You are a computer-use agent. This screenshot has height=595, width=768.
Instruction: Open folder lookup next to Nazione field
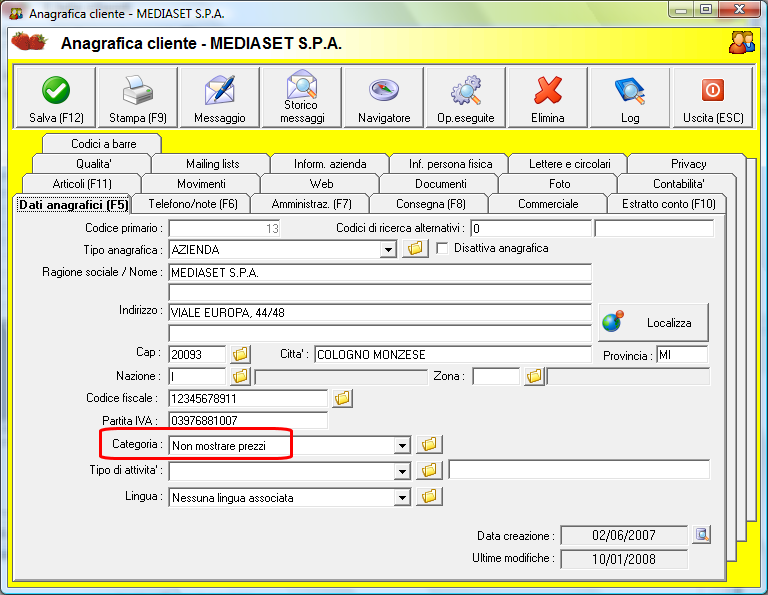(x=240, y=376)
